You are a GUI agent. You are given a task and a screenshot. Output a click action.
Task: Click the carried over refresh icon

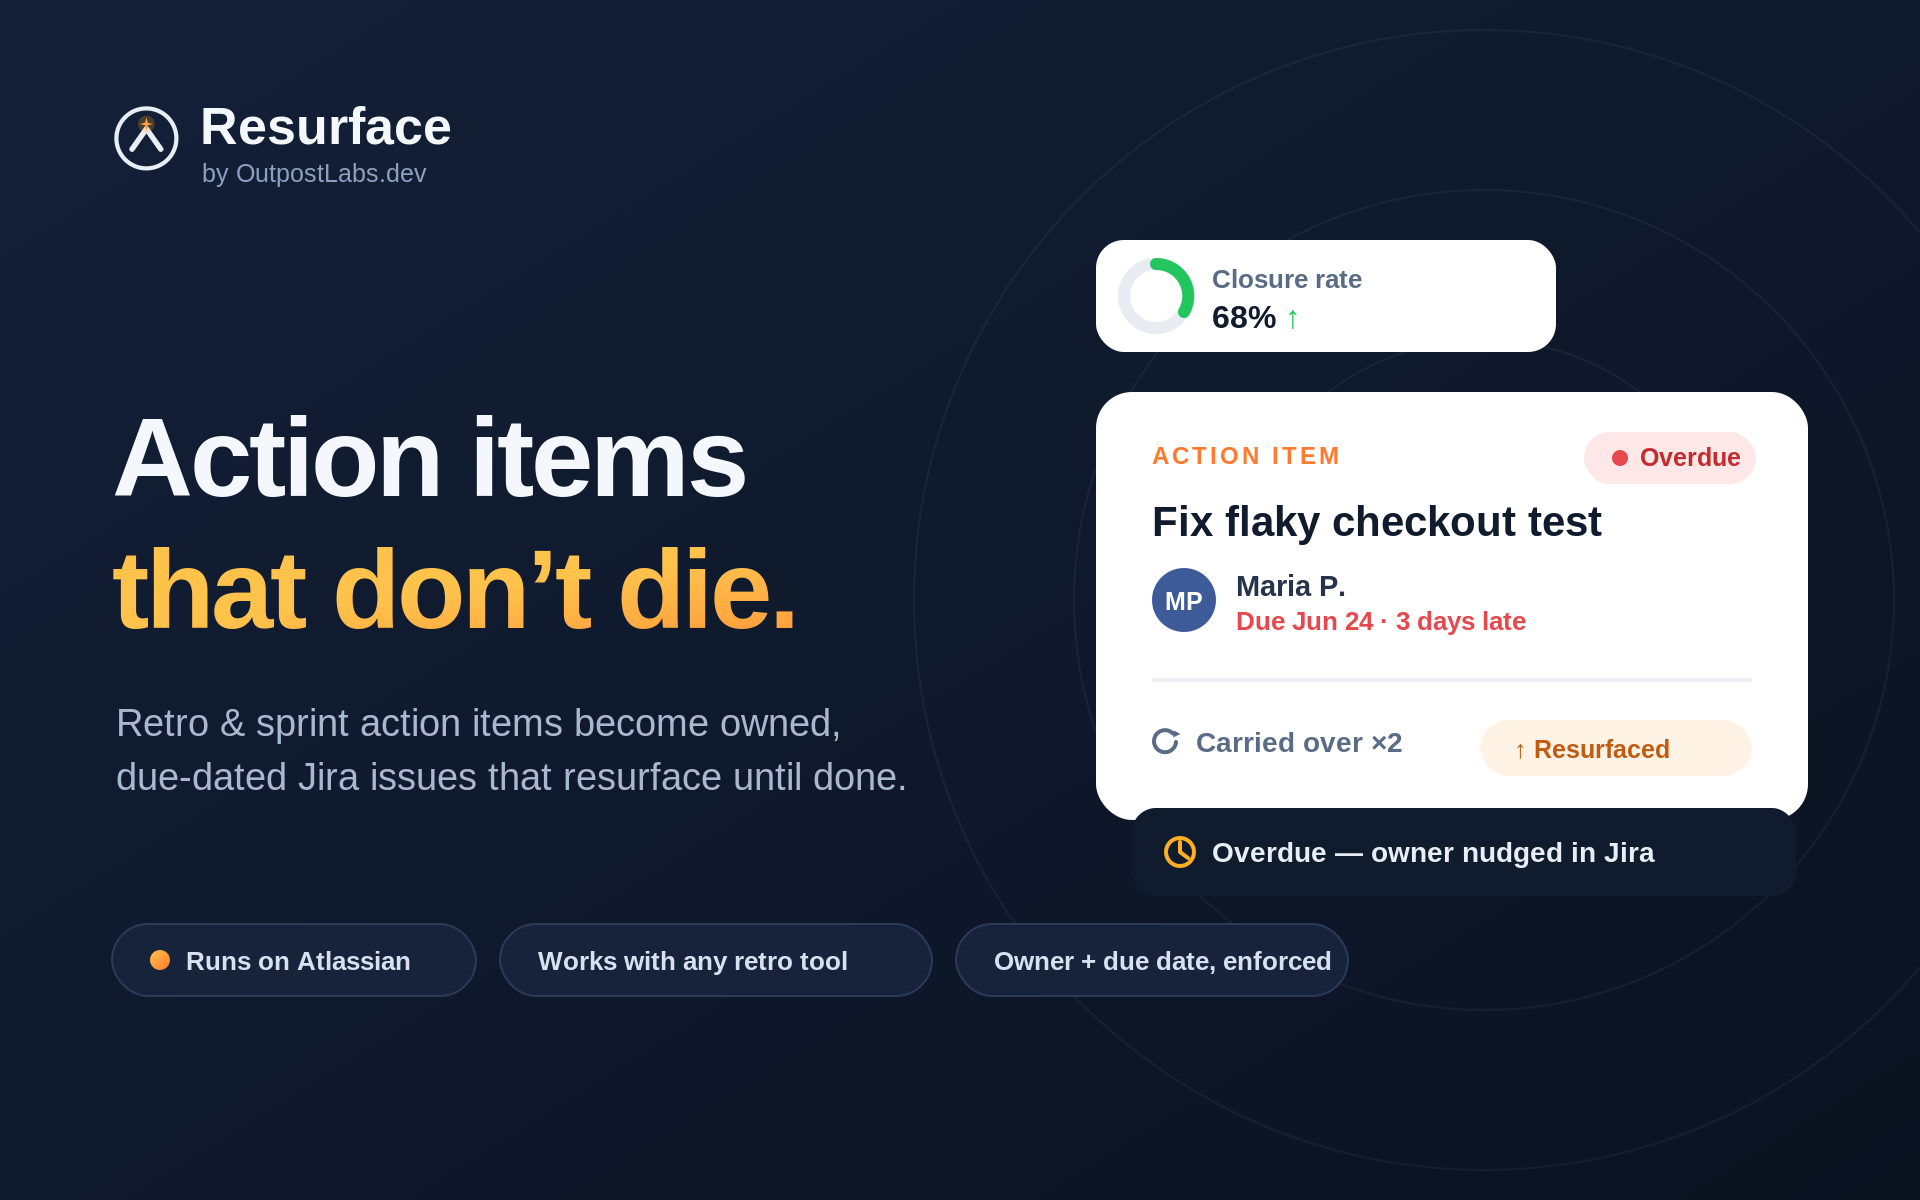pos(1165,741)
